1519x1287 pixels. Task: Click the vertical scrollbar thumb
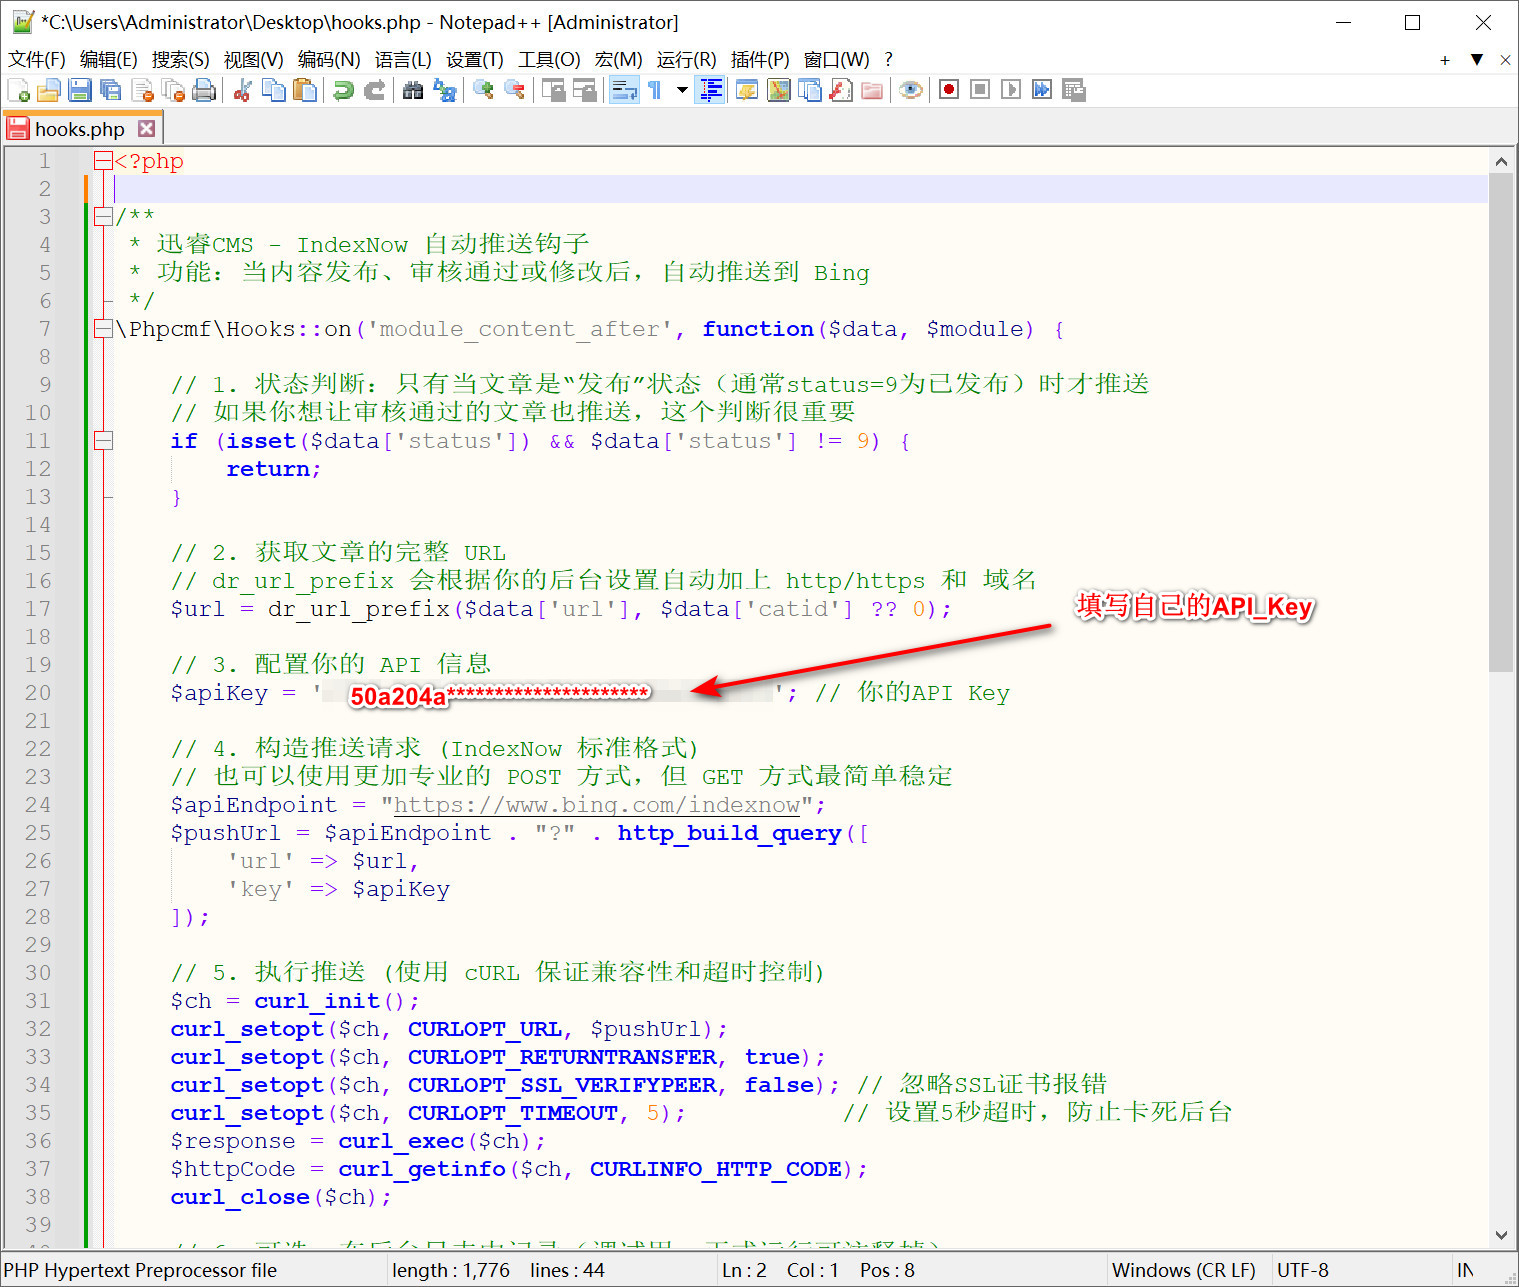click(x=1500, y=420)
